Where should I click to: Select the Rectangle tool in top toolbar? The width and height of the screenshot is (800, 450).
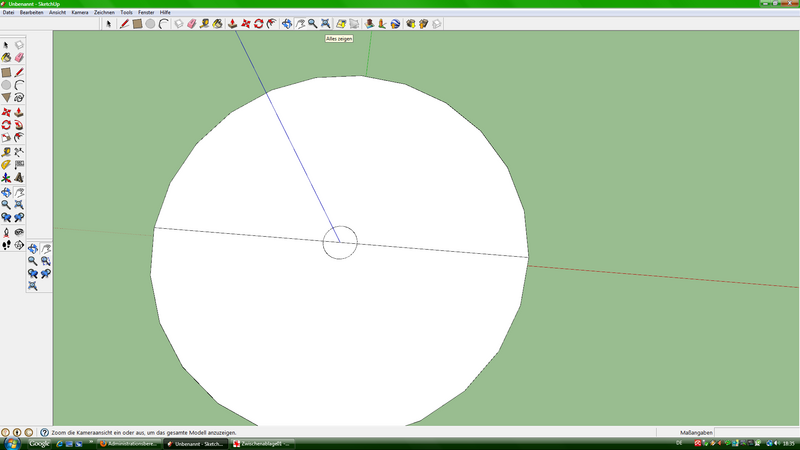[137, 23]
